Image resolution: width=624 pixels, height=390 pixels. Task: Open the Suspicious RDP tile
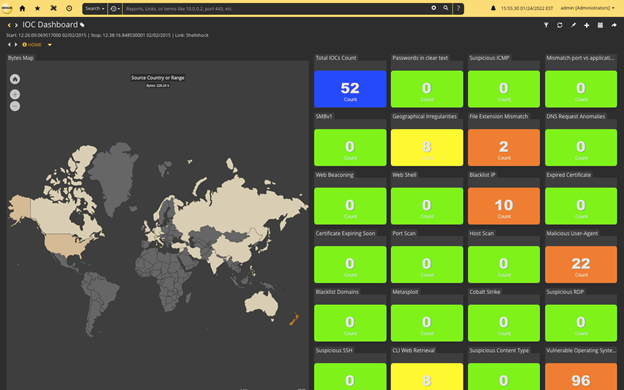581,323
